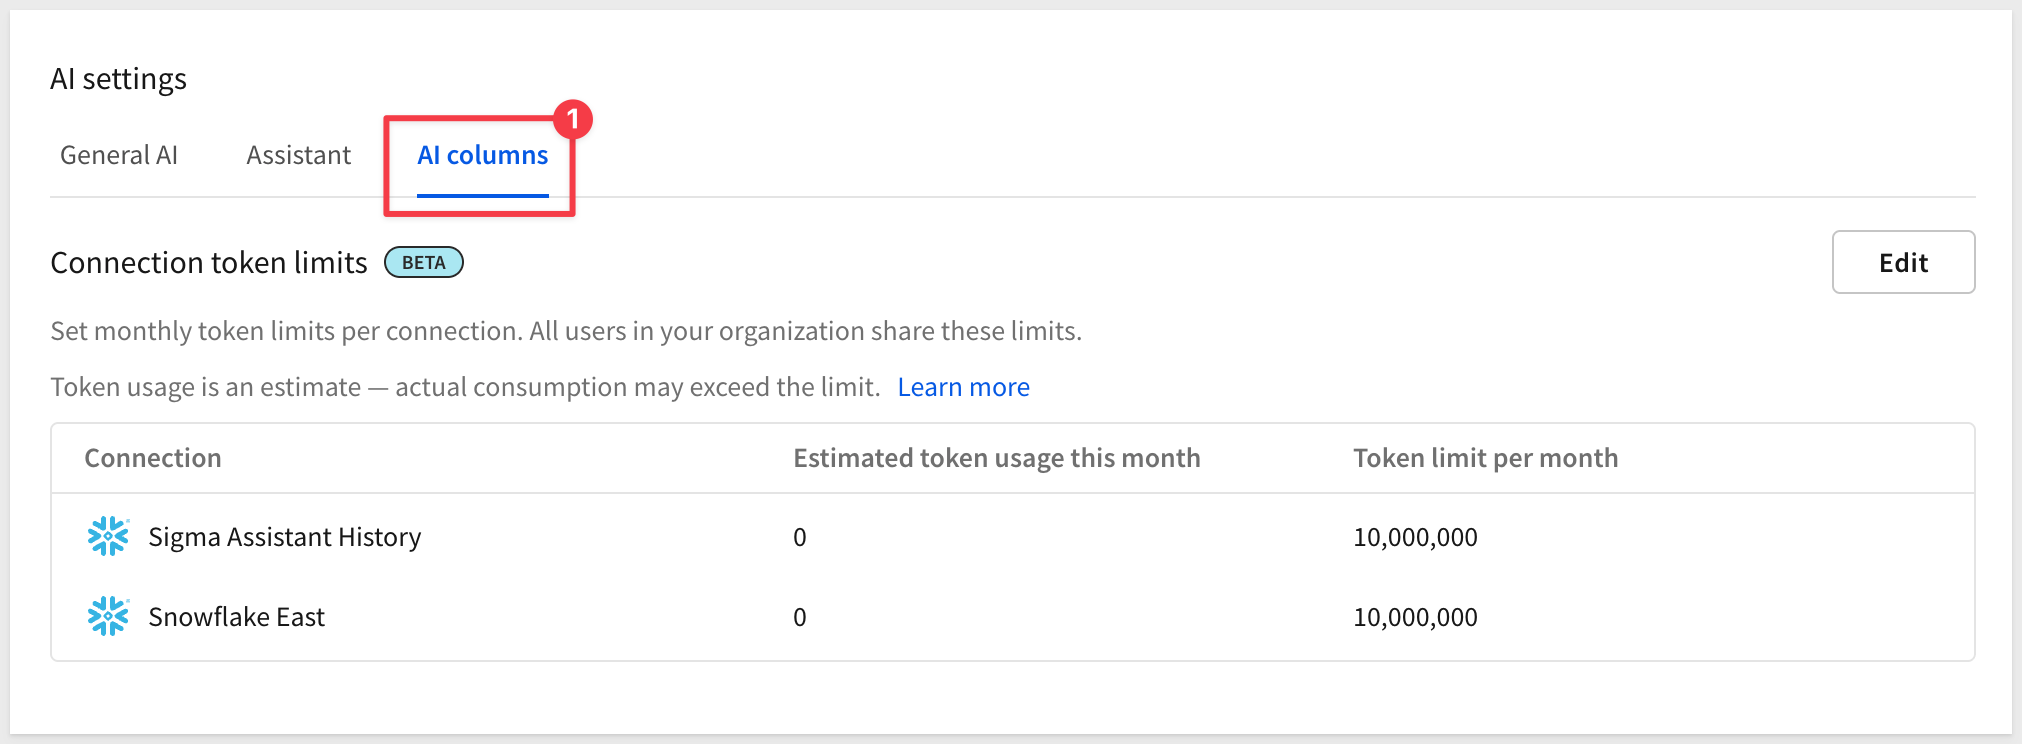This screenshot has height=744, width=2022.
Task: Click the AI settings page title
Action: point(118,79)
